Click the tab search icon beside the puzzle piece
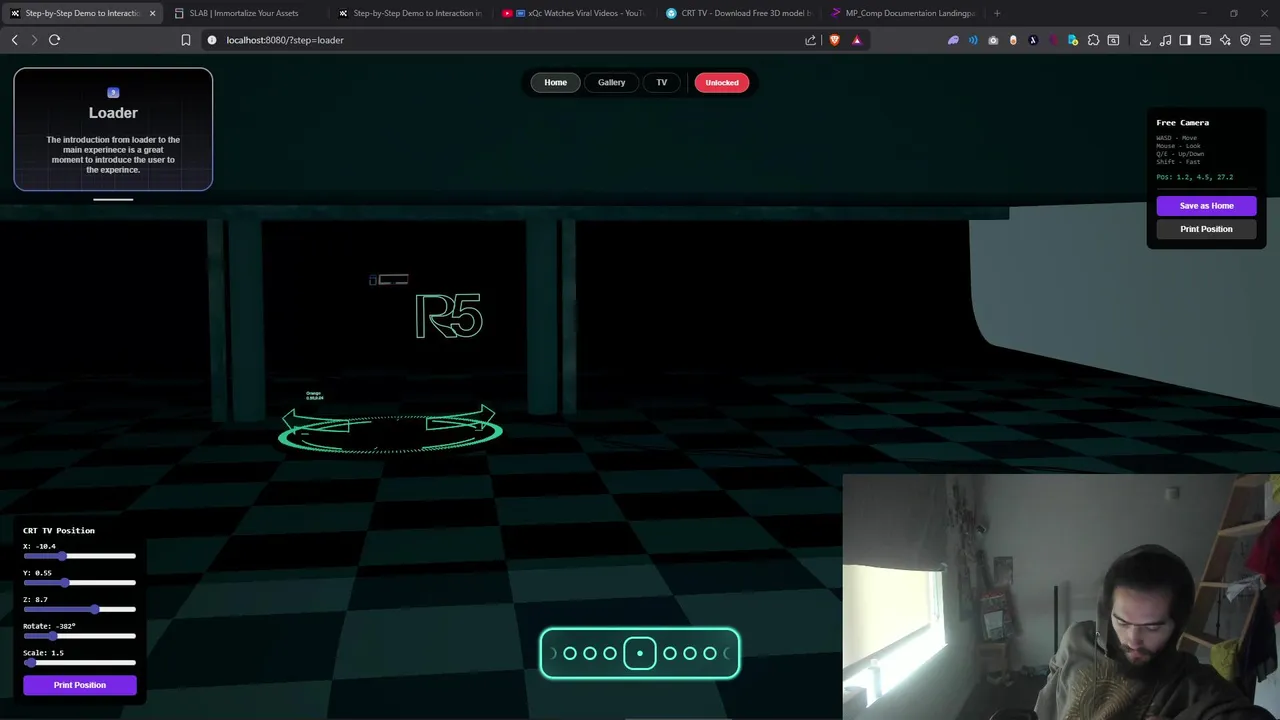Viewport: 1280px width, 720px height. (1113, 40)
